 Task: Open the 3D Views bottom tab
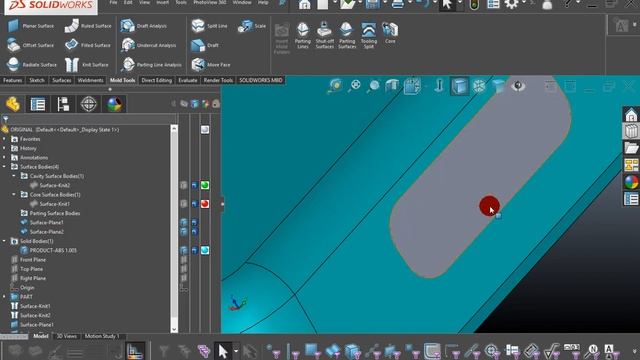(67, 336)
